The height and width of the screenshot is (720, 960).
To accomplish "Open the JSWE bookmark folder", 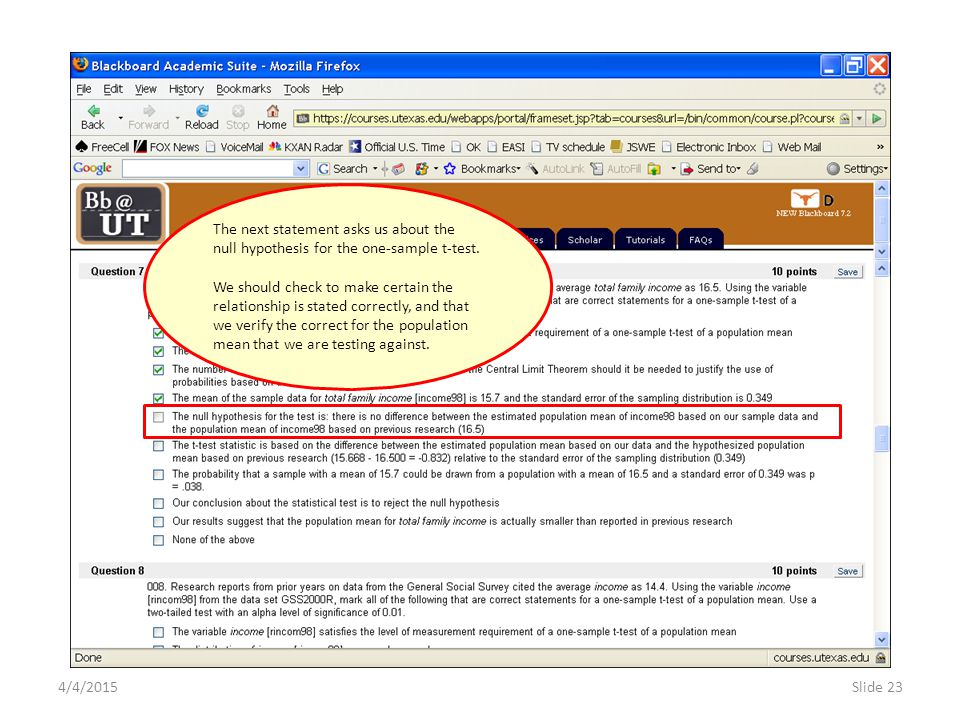I will (633, 147).
